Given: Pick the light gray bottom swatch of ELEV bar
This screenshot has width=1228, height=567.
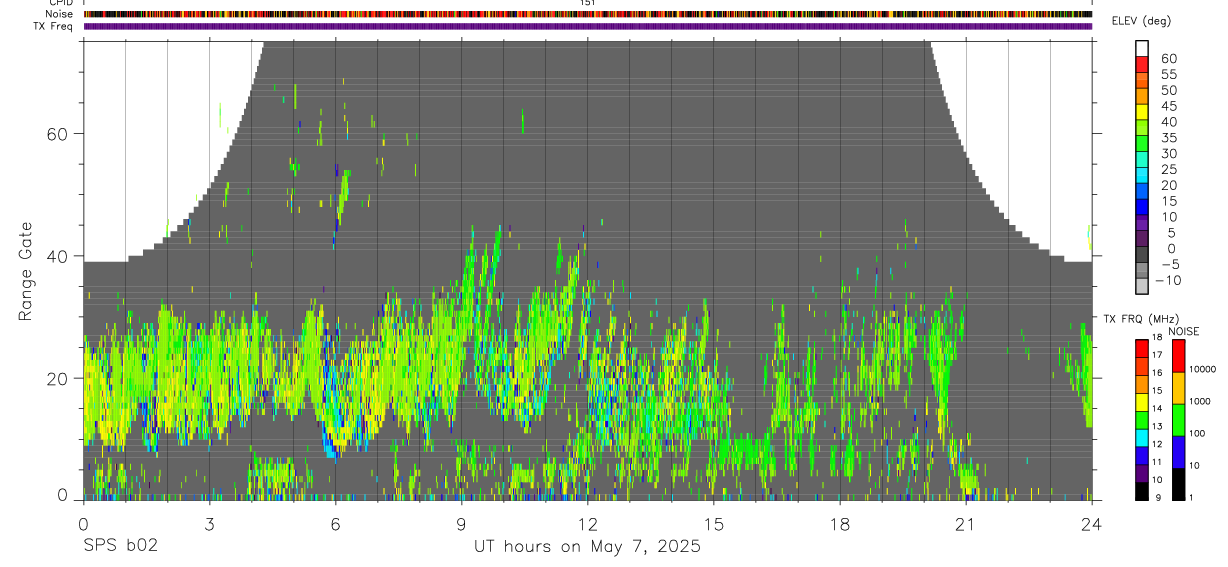Looking at the screenshot, I should pyautogui.click(x=1142, y=287).
